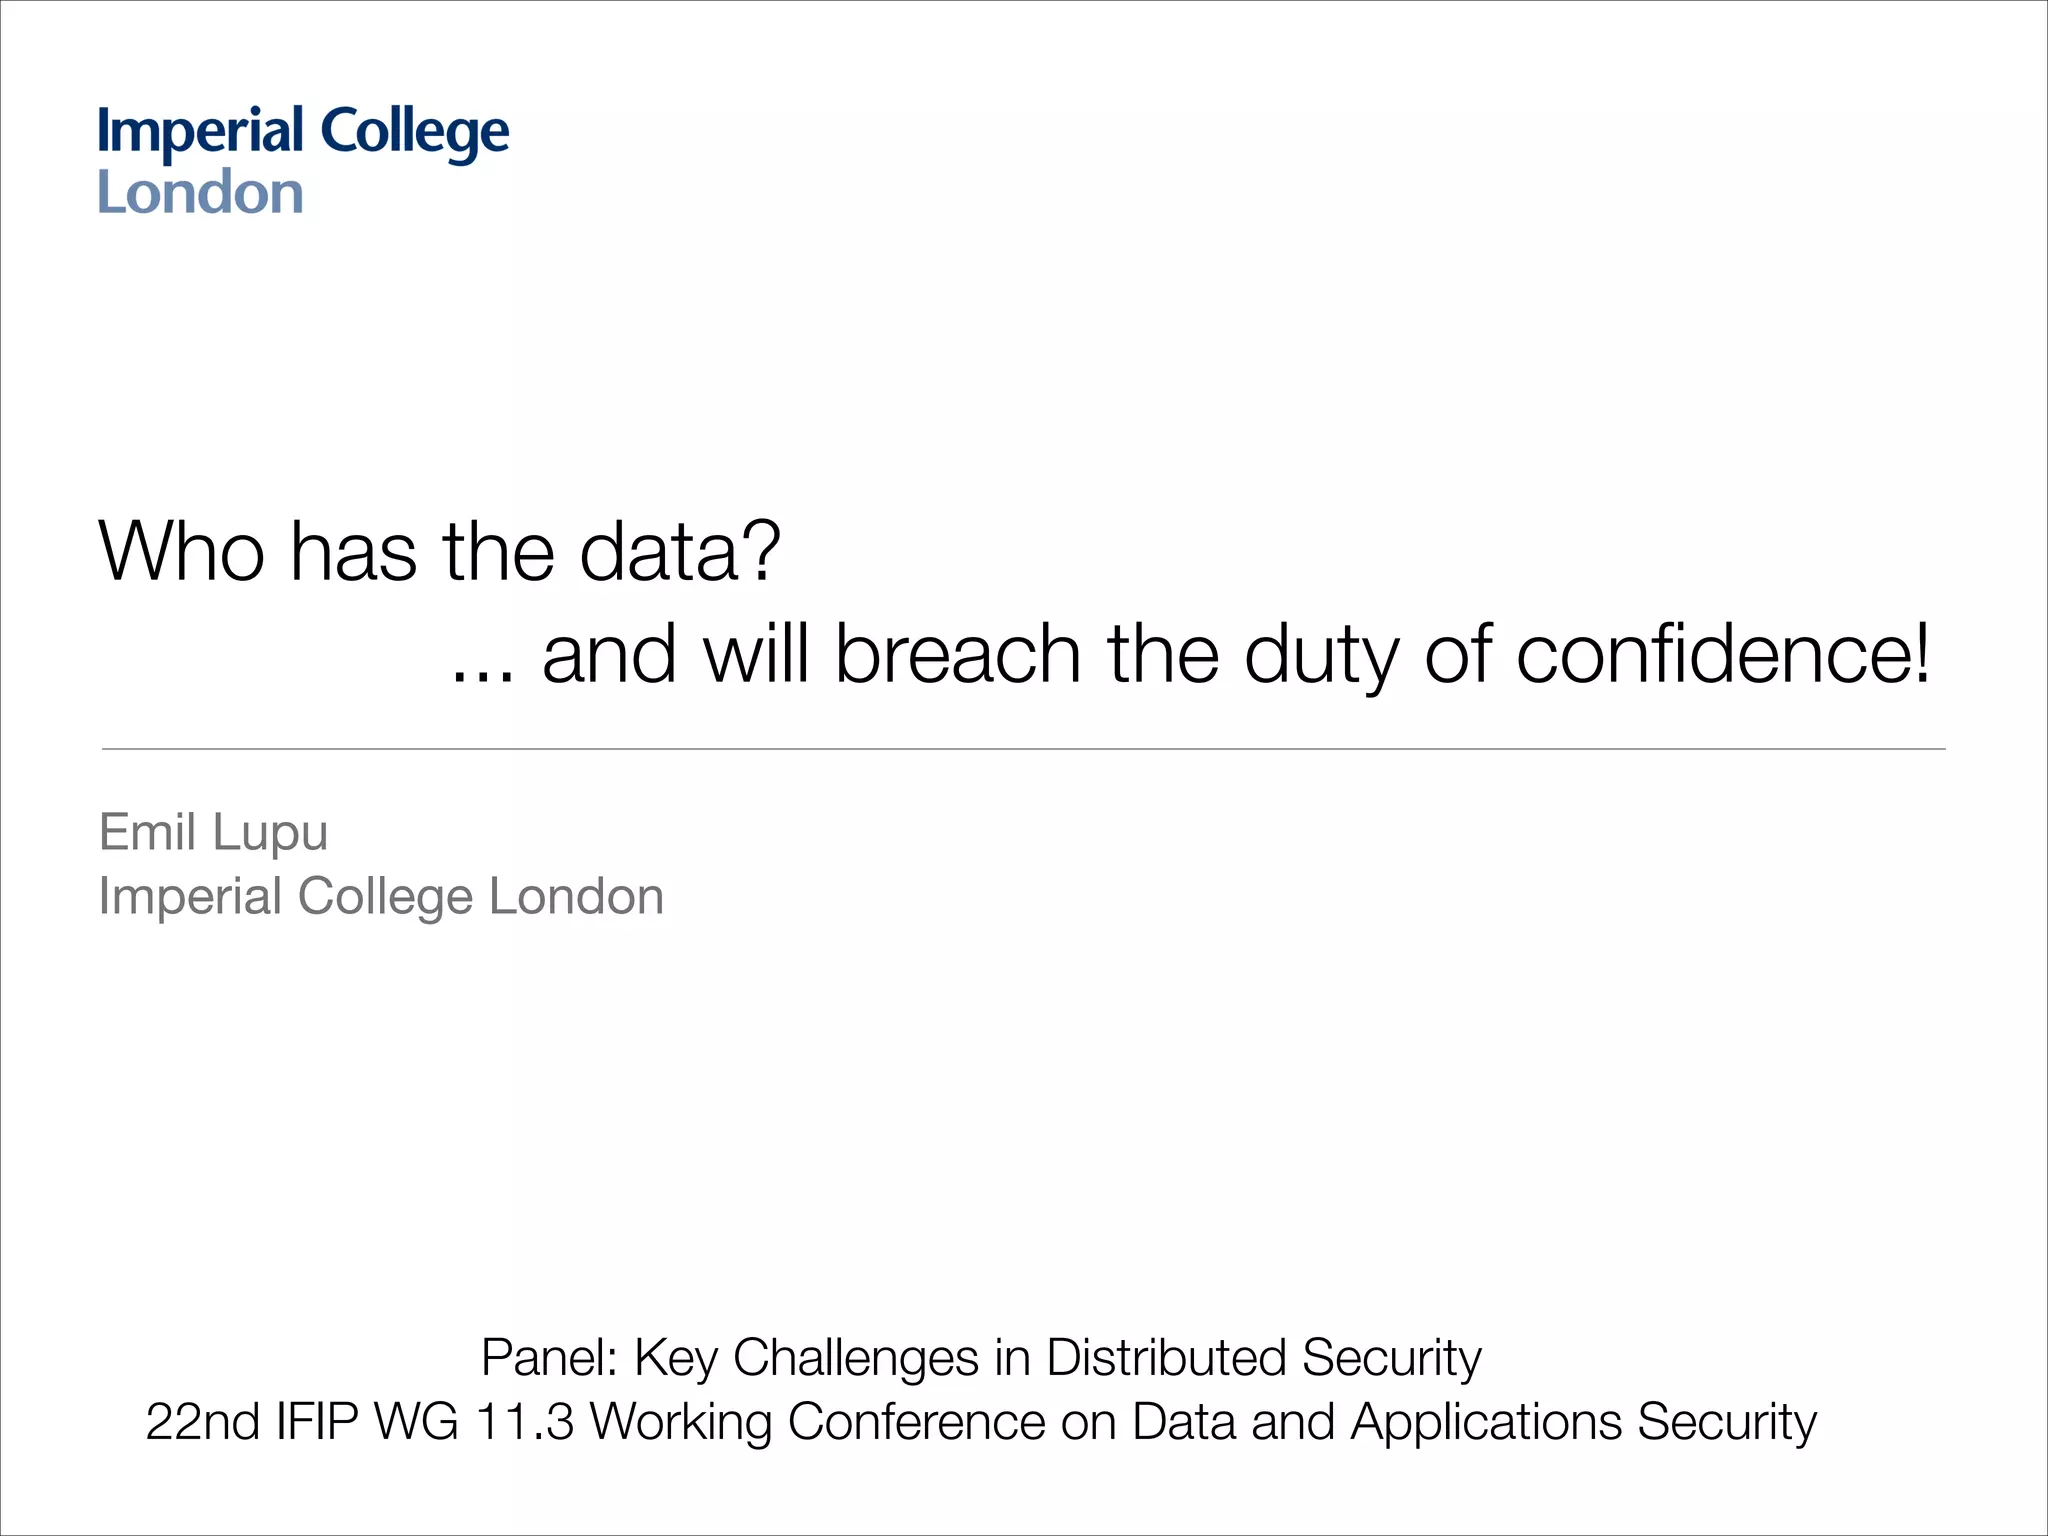The image size is (2048, 1536).
Task: Click the Imperial College London logo
Action: (303, 160)
